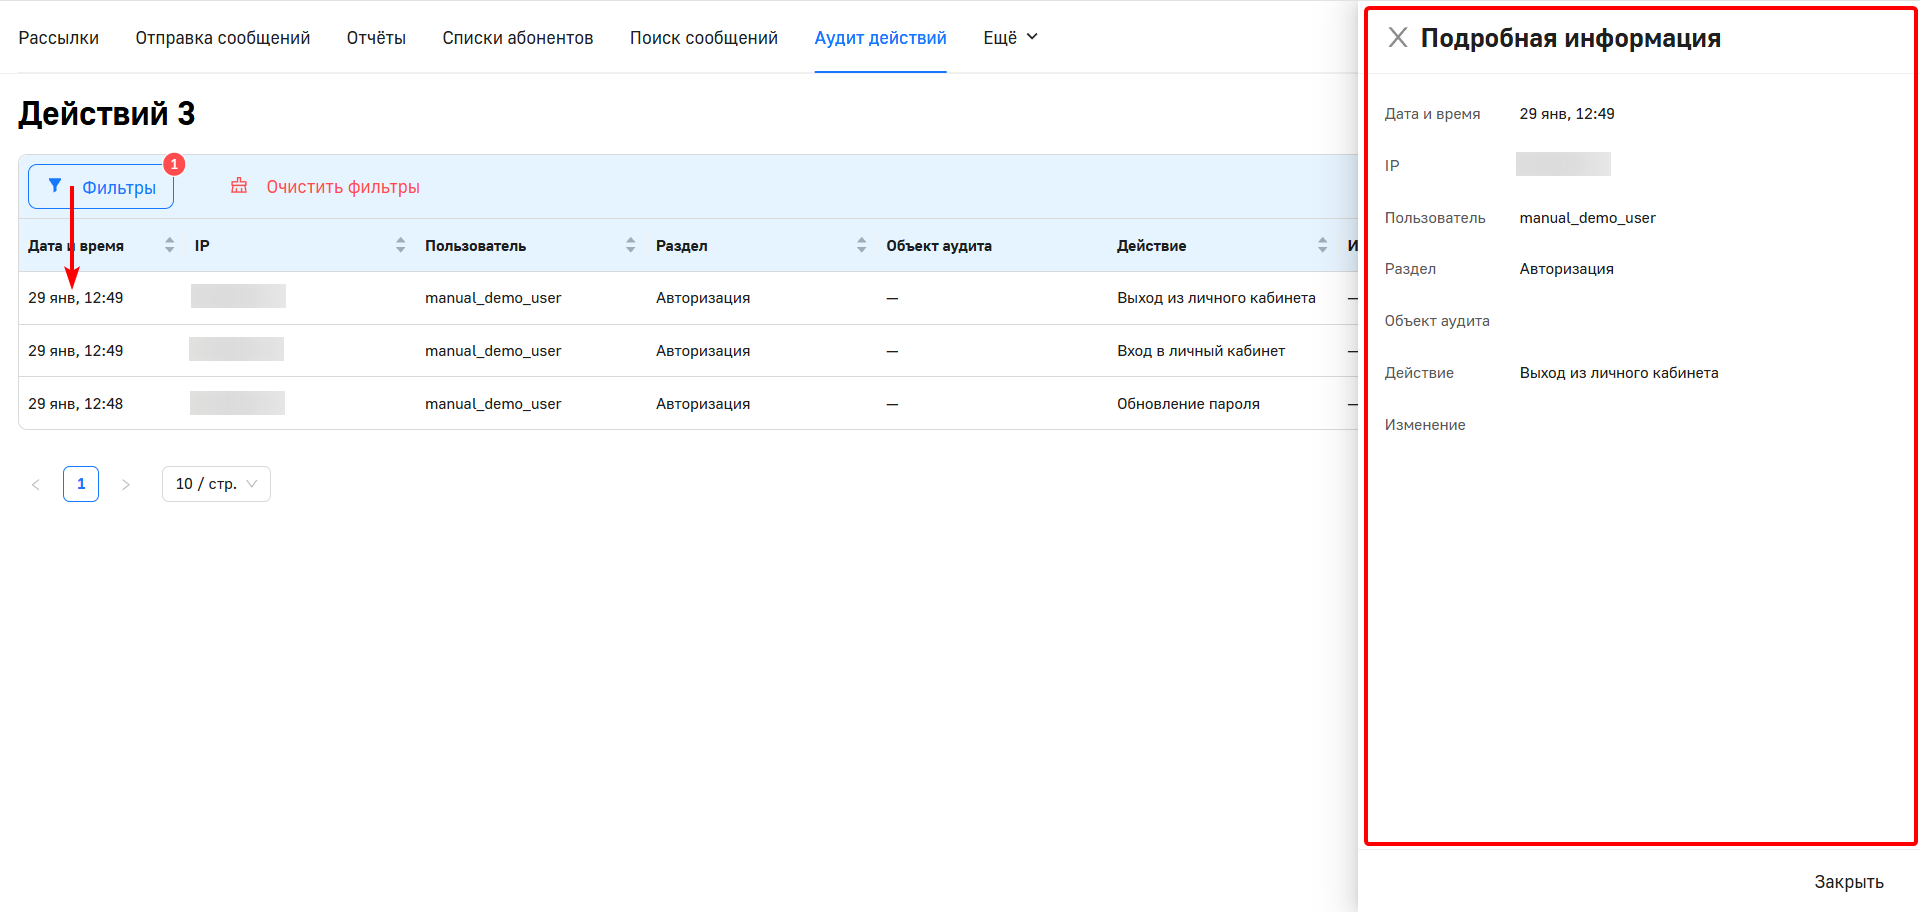This screenshot has height=912, width=1920.
Task: Go to next page arrow
Action: coord(126,485)
